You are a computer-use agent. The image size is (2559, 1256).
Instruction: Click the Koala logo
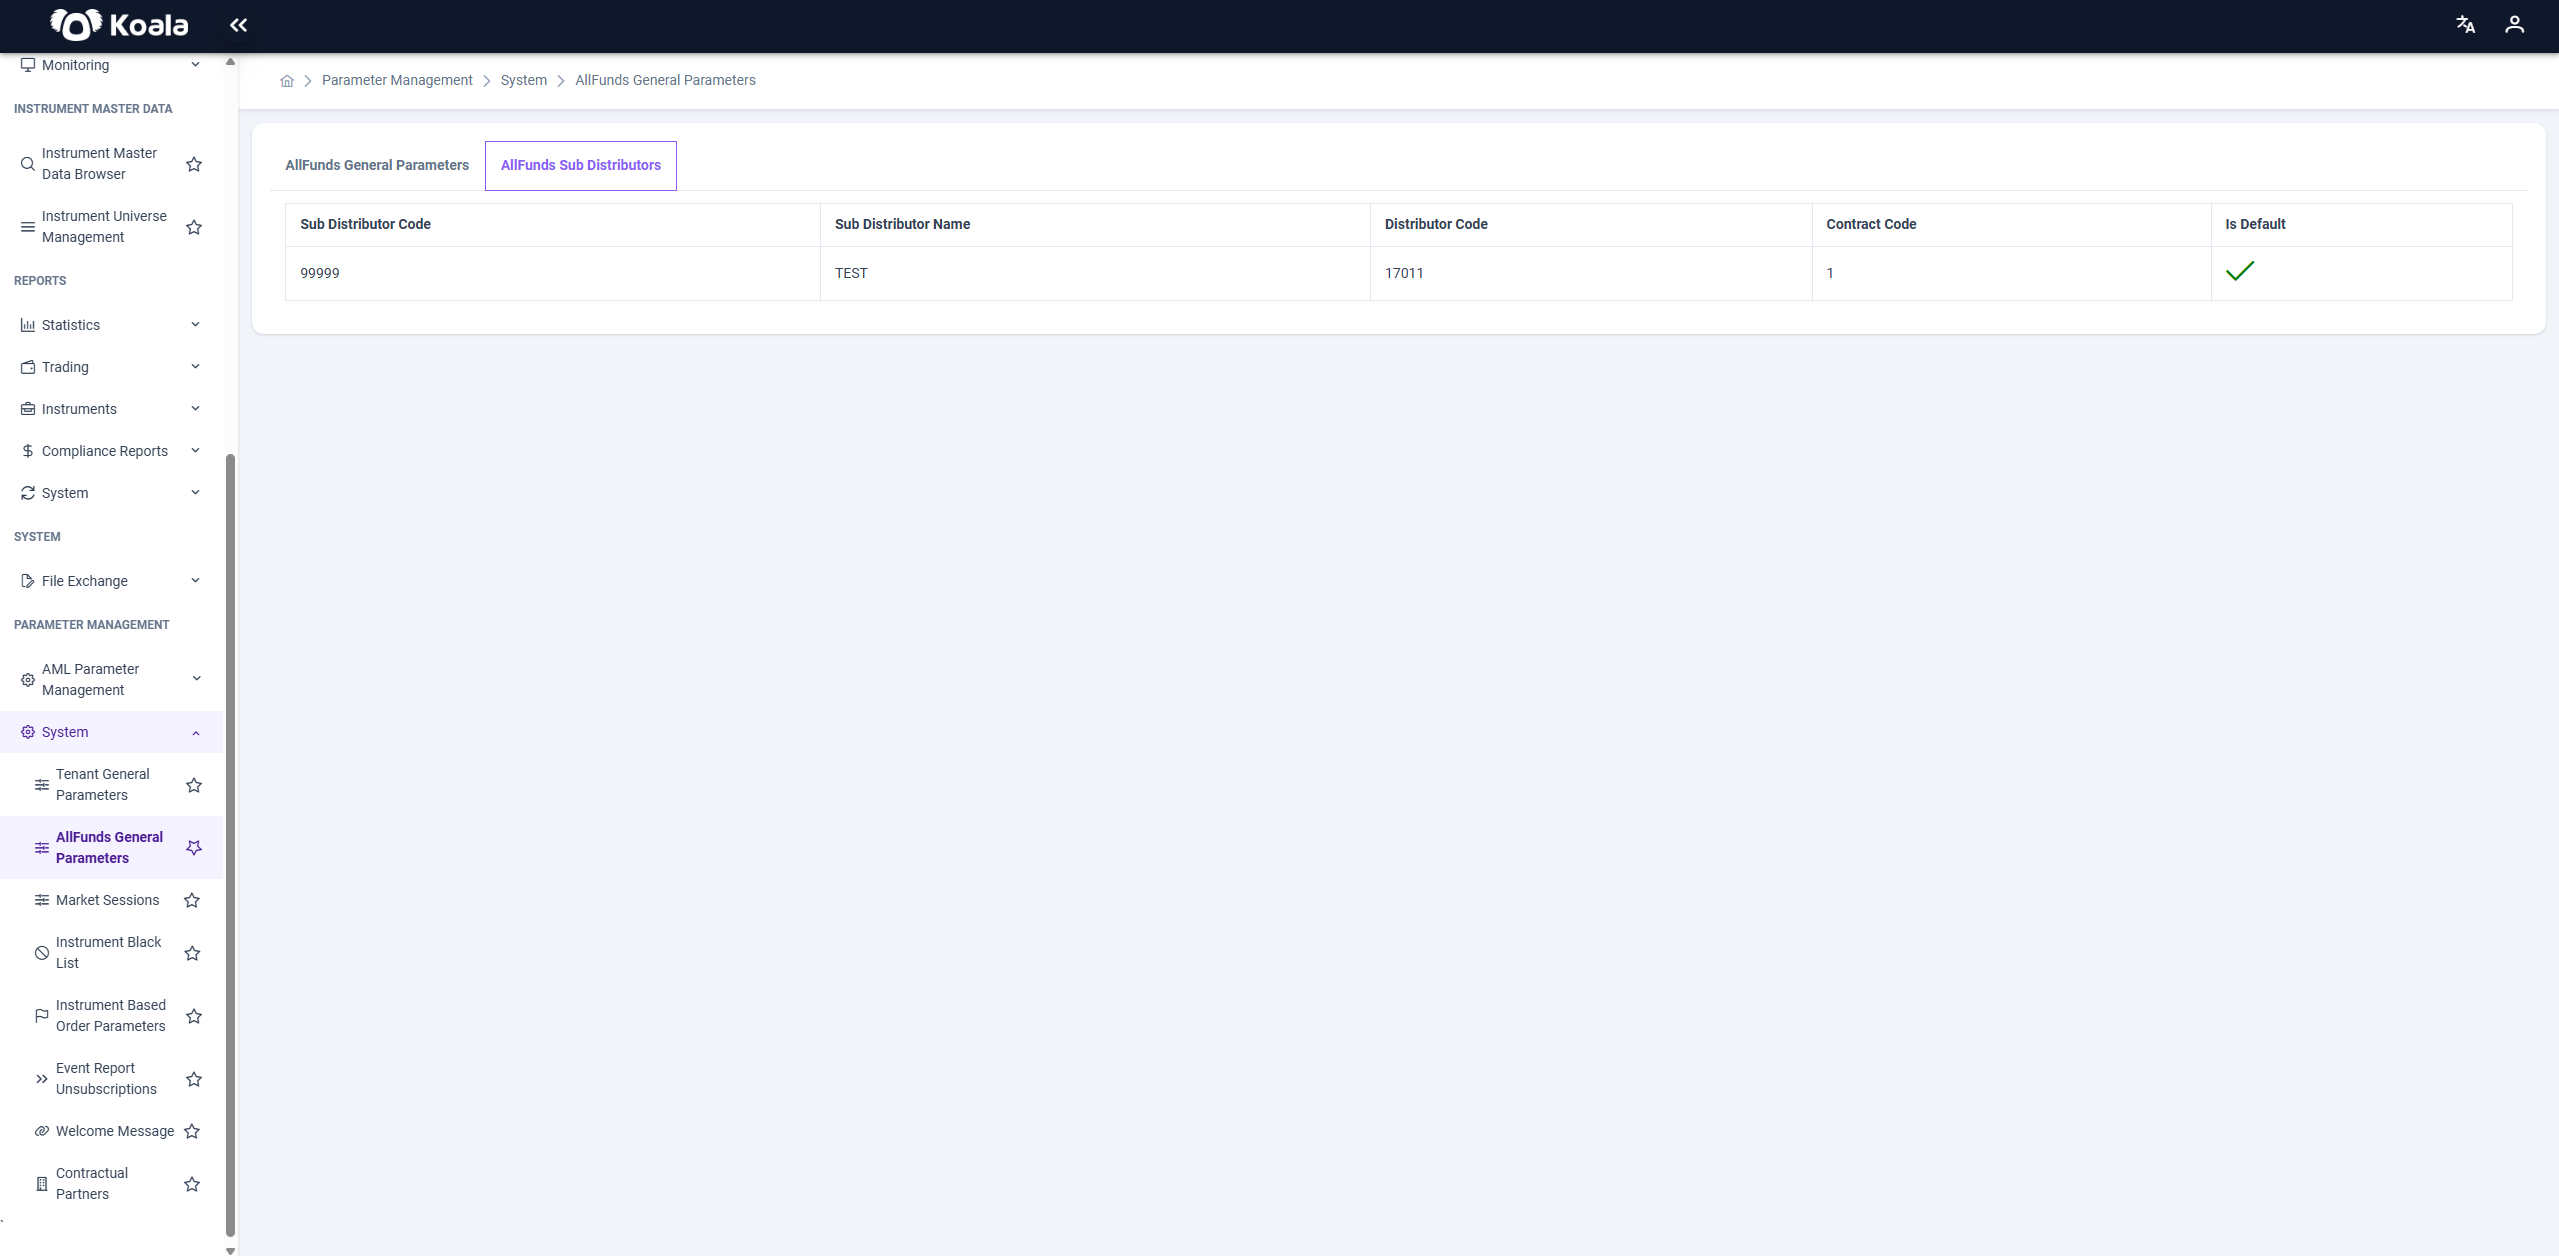tap(119, 25)
